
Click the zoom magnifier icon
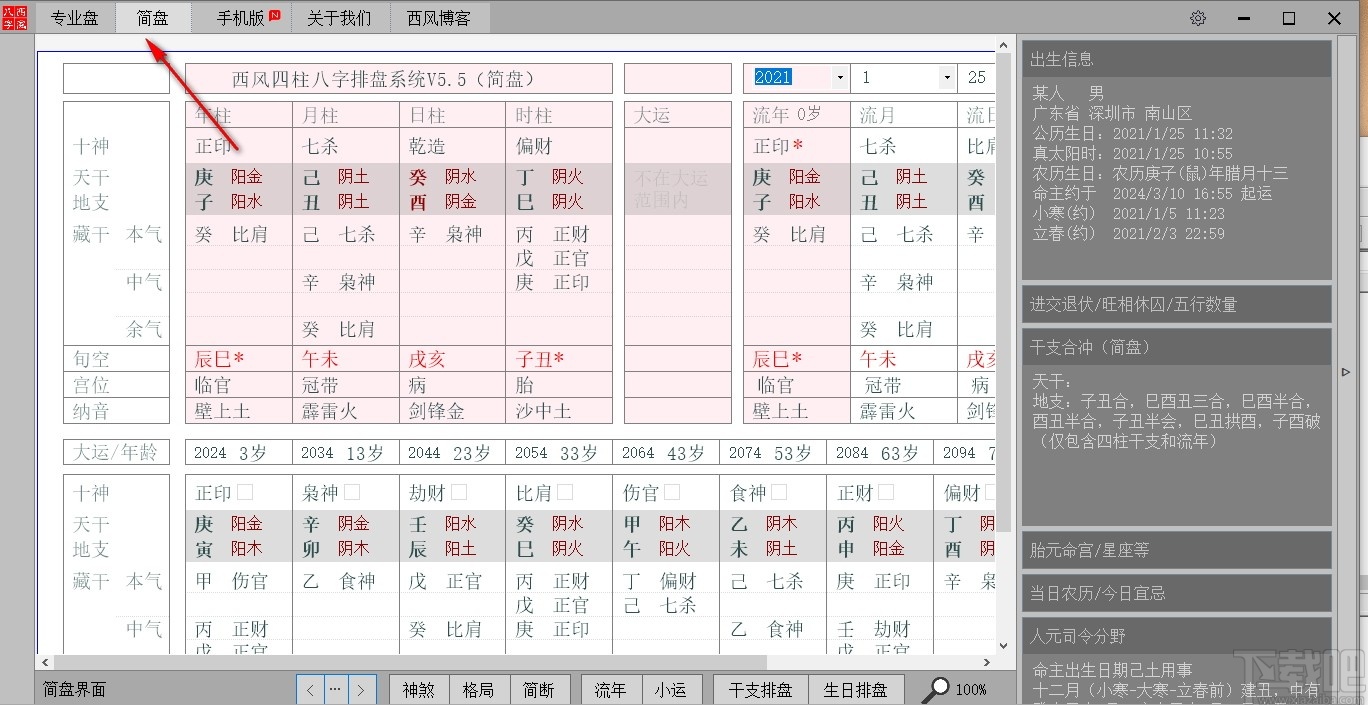tap(937, 689)
